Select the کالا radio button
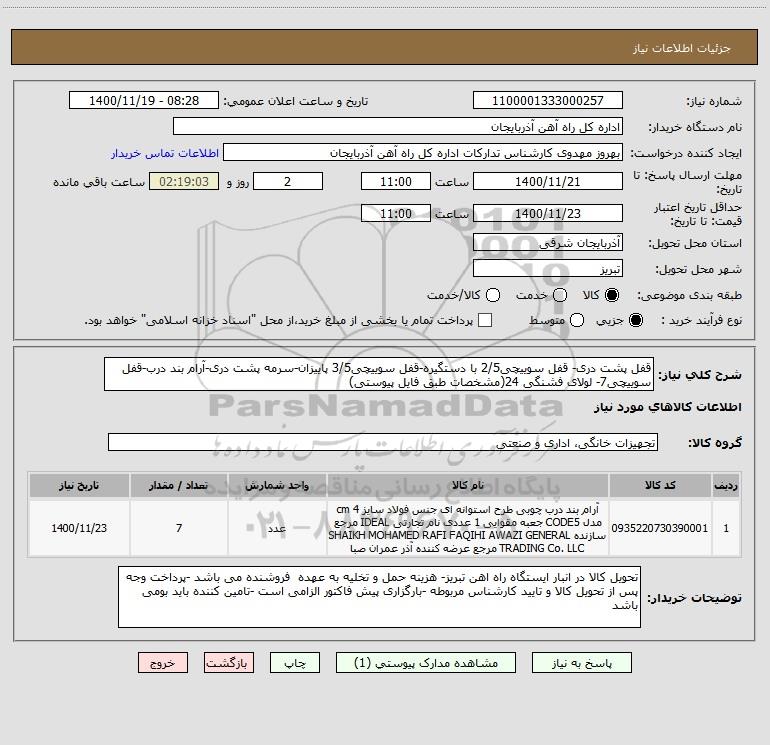The image size is (770, 745). (x=612, y=295)
